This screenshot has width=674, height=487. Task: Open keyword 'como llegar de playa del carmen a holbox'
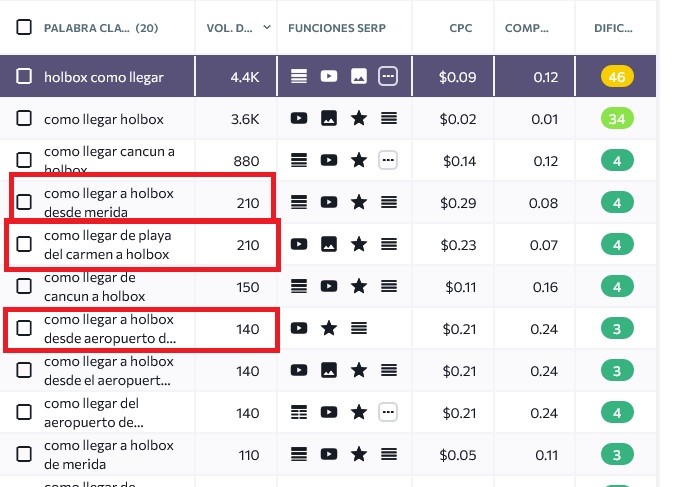point(107,245)
